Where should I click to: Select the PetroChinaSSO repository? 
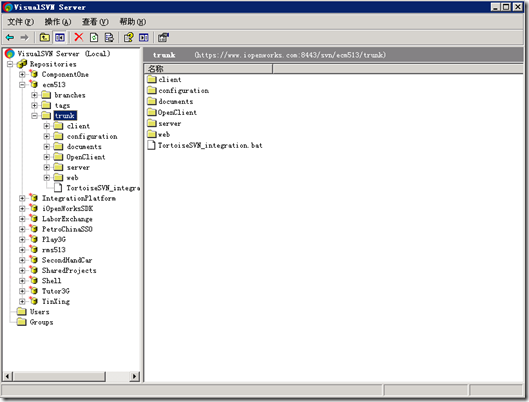tap(67, 229)
